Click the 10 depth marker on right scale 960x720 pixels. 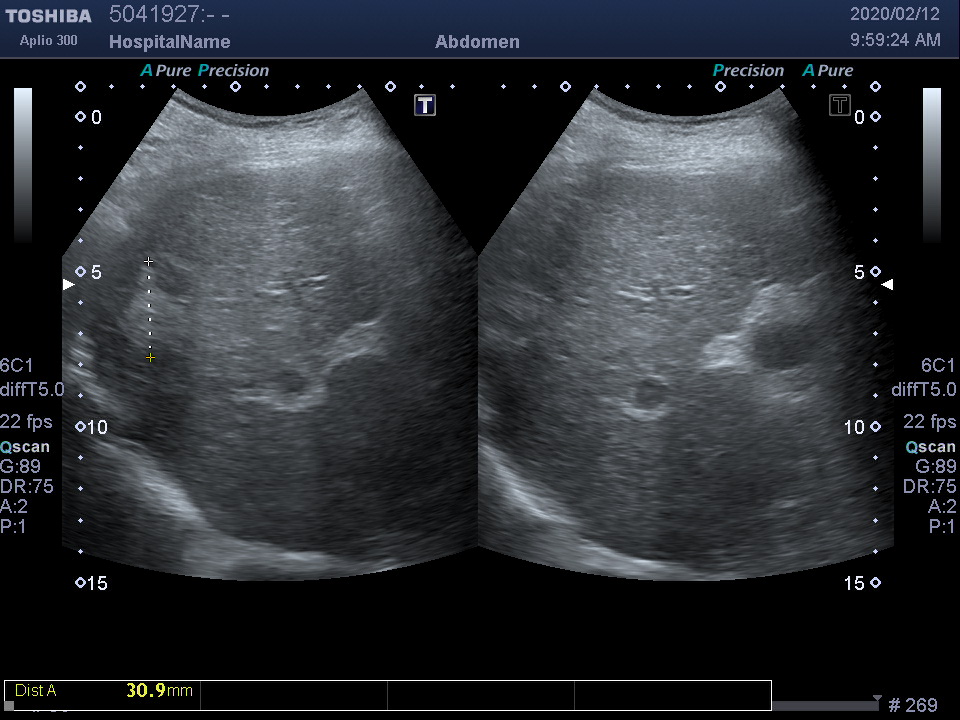point(854,427)
